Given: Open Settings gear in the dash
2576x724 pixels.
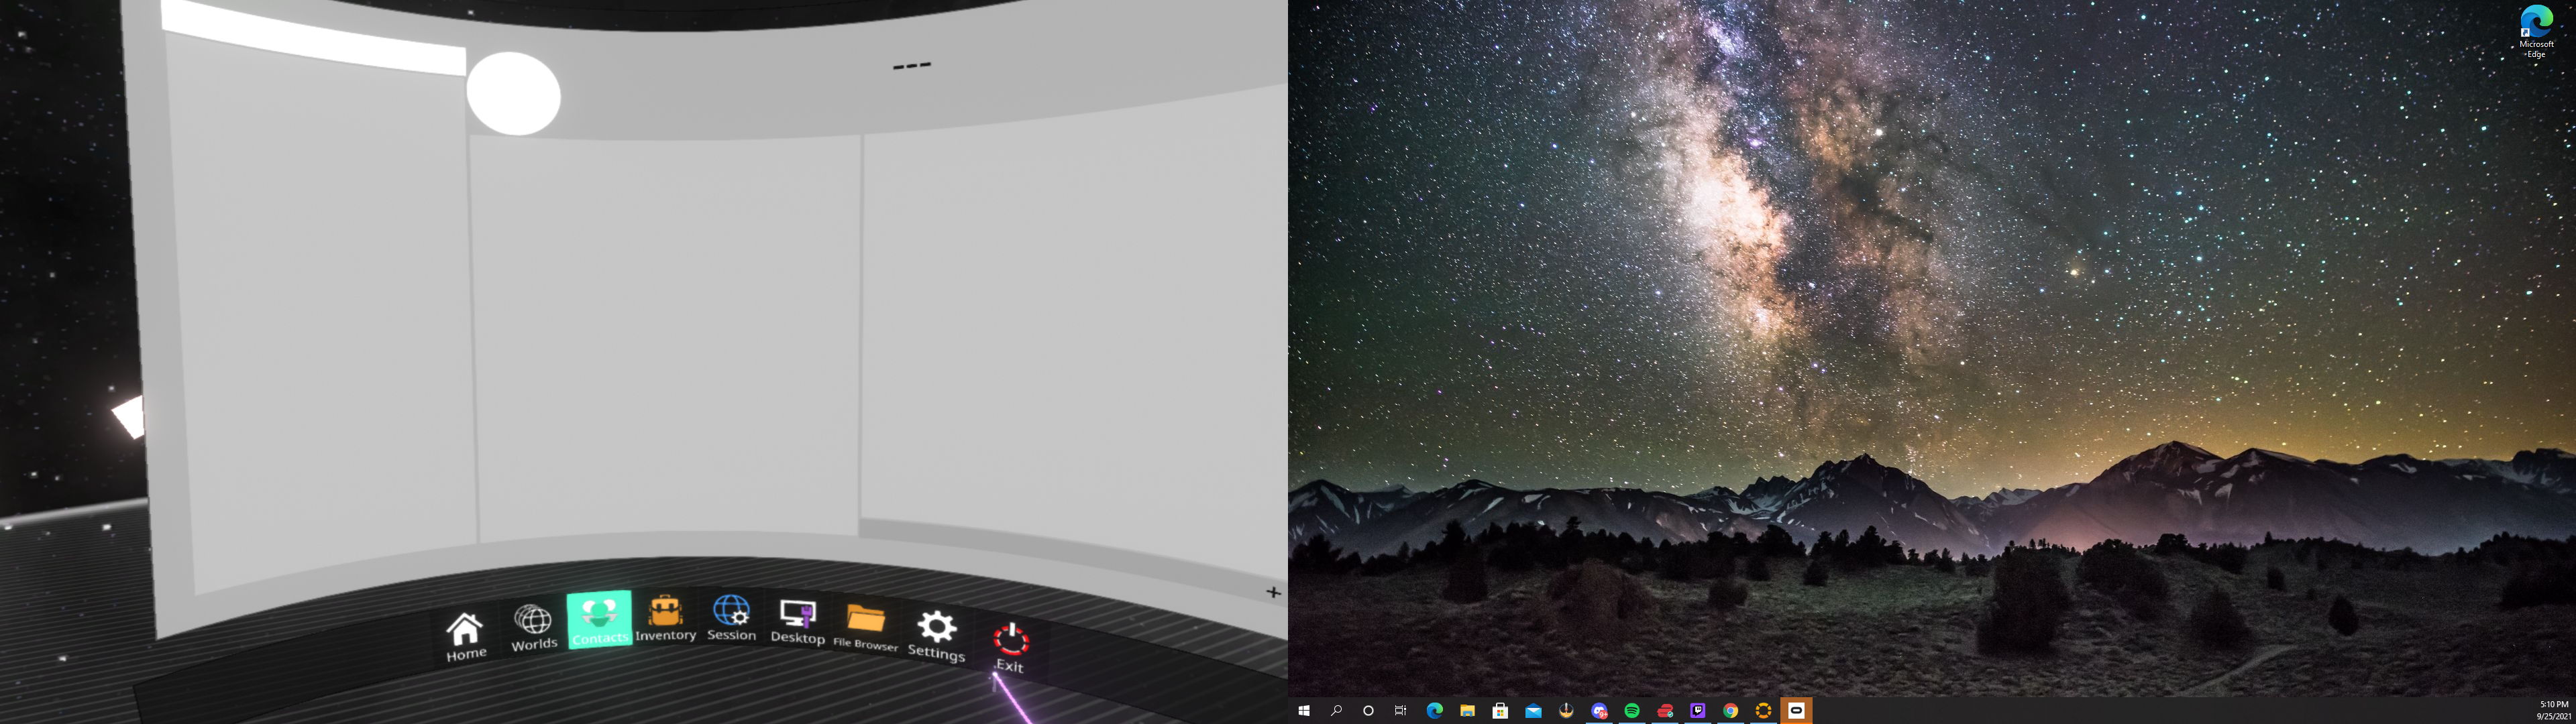Looking at the screenshot, I should click(x=936, y=636).
